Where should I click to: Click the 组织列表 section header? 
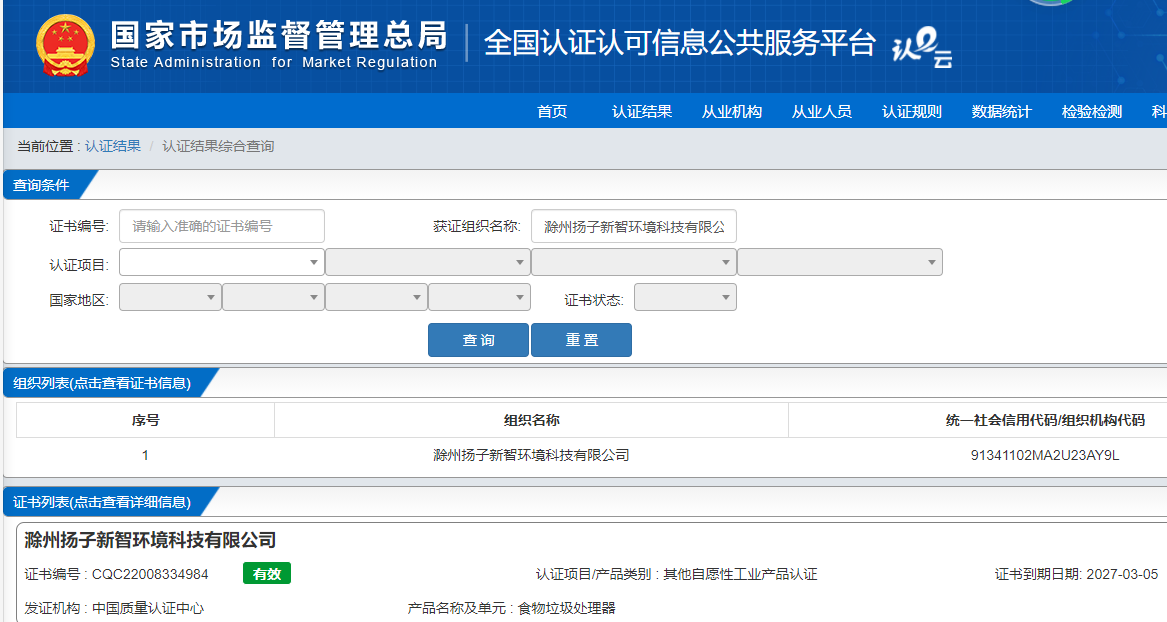click(102, 383)
